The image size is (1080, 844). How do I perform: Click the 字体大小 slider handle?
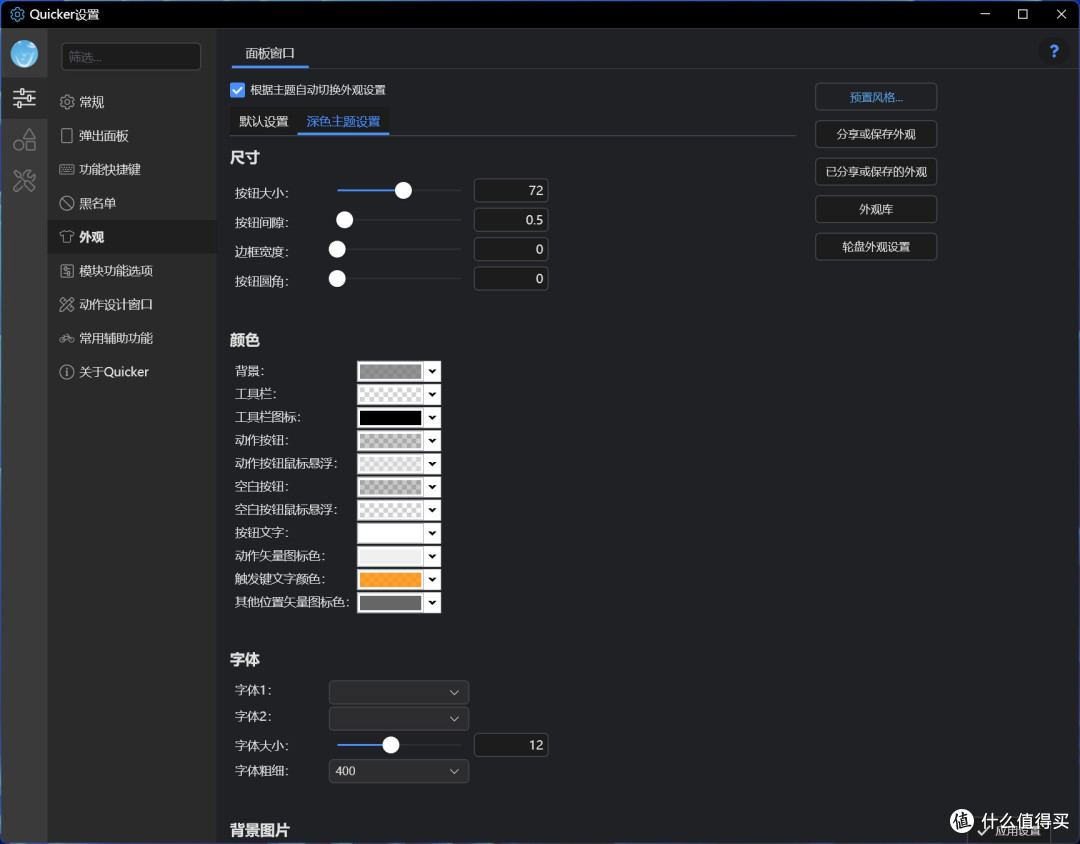click(x=391, y=745)
